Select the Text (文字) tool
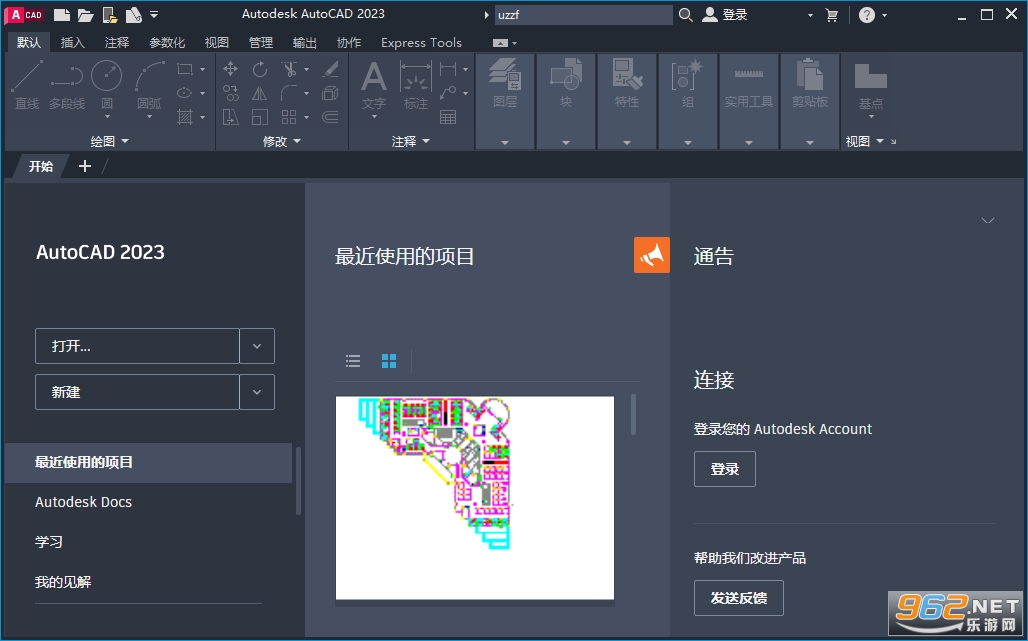This screenshot has width=1028, height=641. [x=374, y=85]
